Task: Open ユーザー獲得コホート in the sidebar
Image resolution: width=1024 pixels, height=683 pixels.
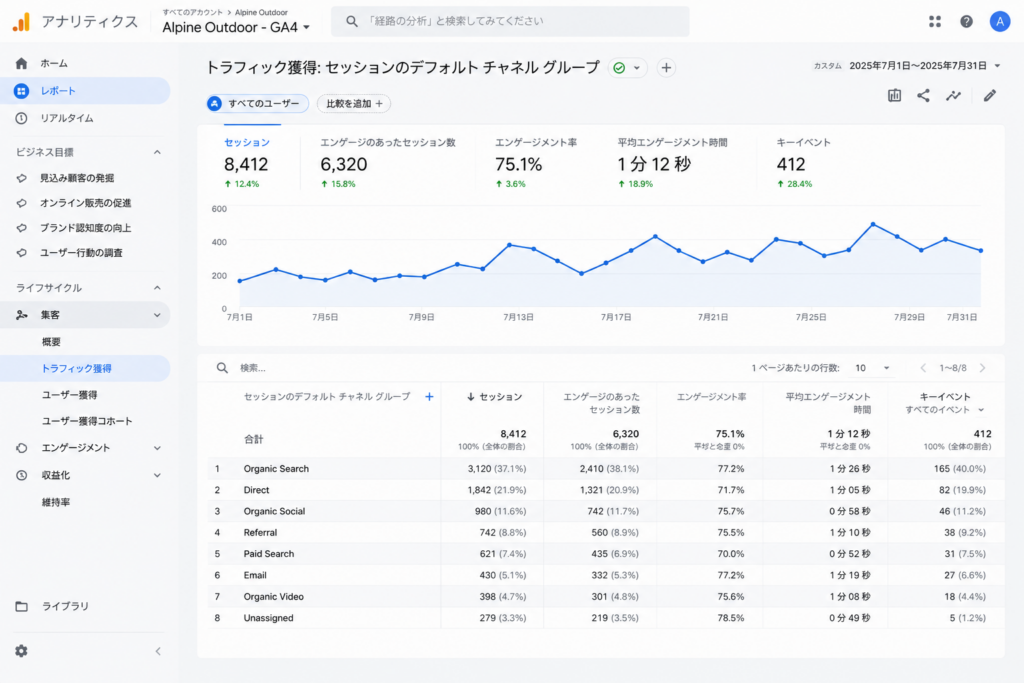Action: [87, 421]
